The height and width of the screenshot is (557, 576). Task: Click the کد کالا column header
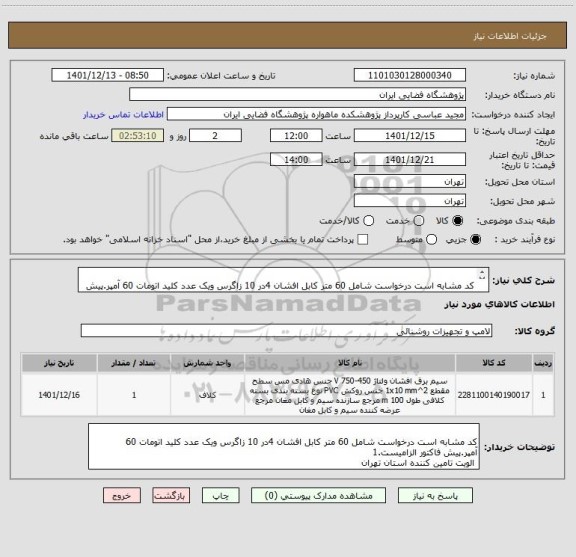494,363
